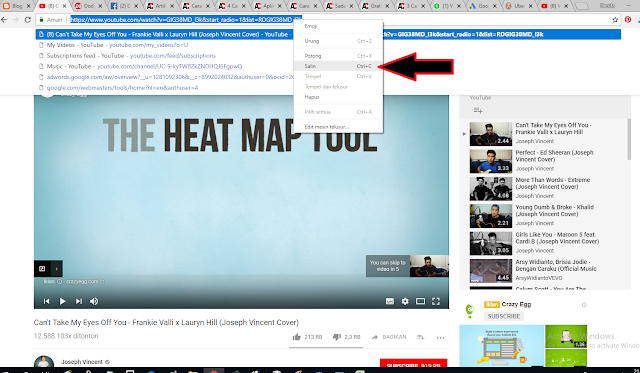Choose Emoji in the context menu
This screenshot has height=373, width=640.
[x=338, y=26]
